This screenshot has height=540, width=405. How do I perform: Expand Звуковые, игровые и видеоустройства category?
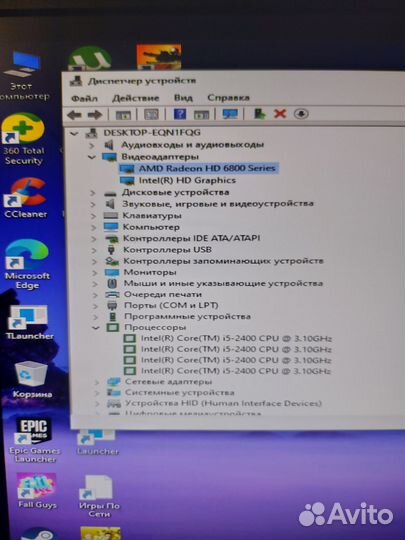click(x=93, y=205)
